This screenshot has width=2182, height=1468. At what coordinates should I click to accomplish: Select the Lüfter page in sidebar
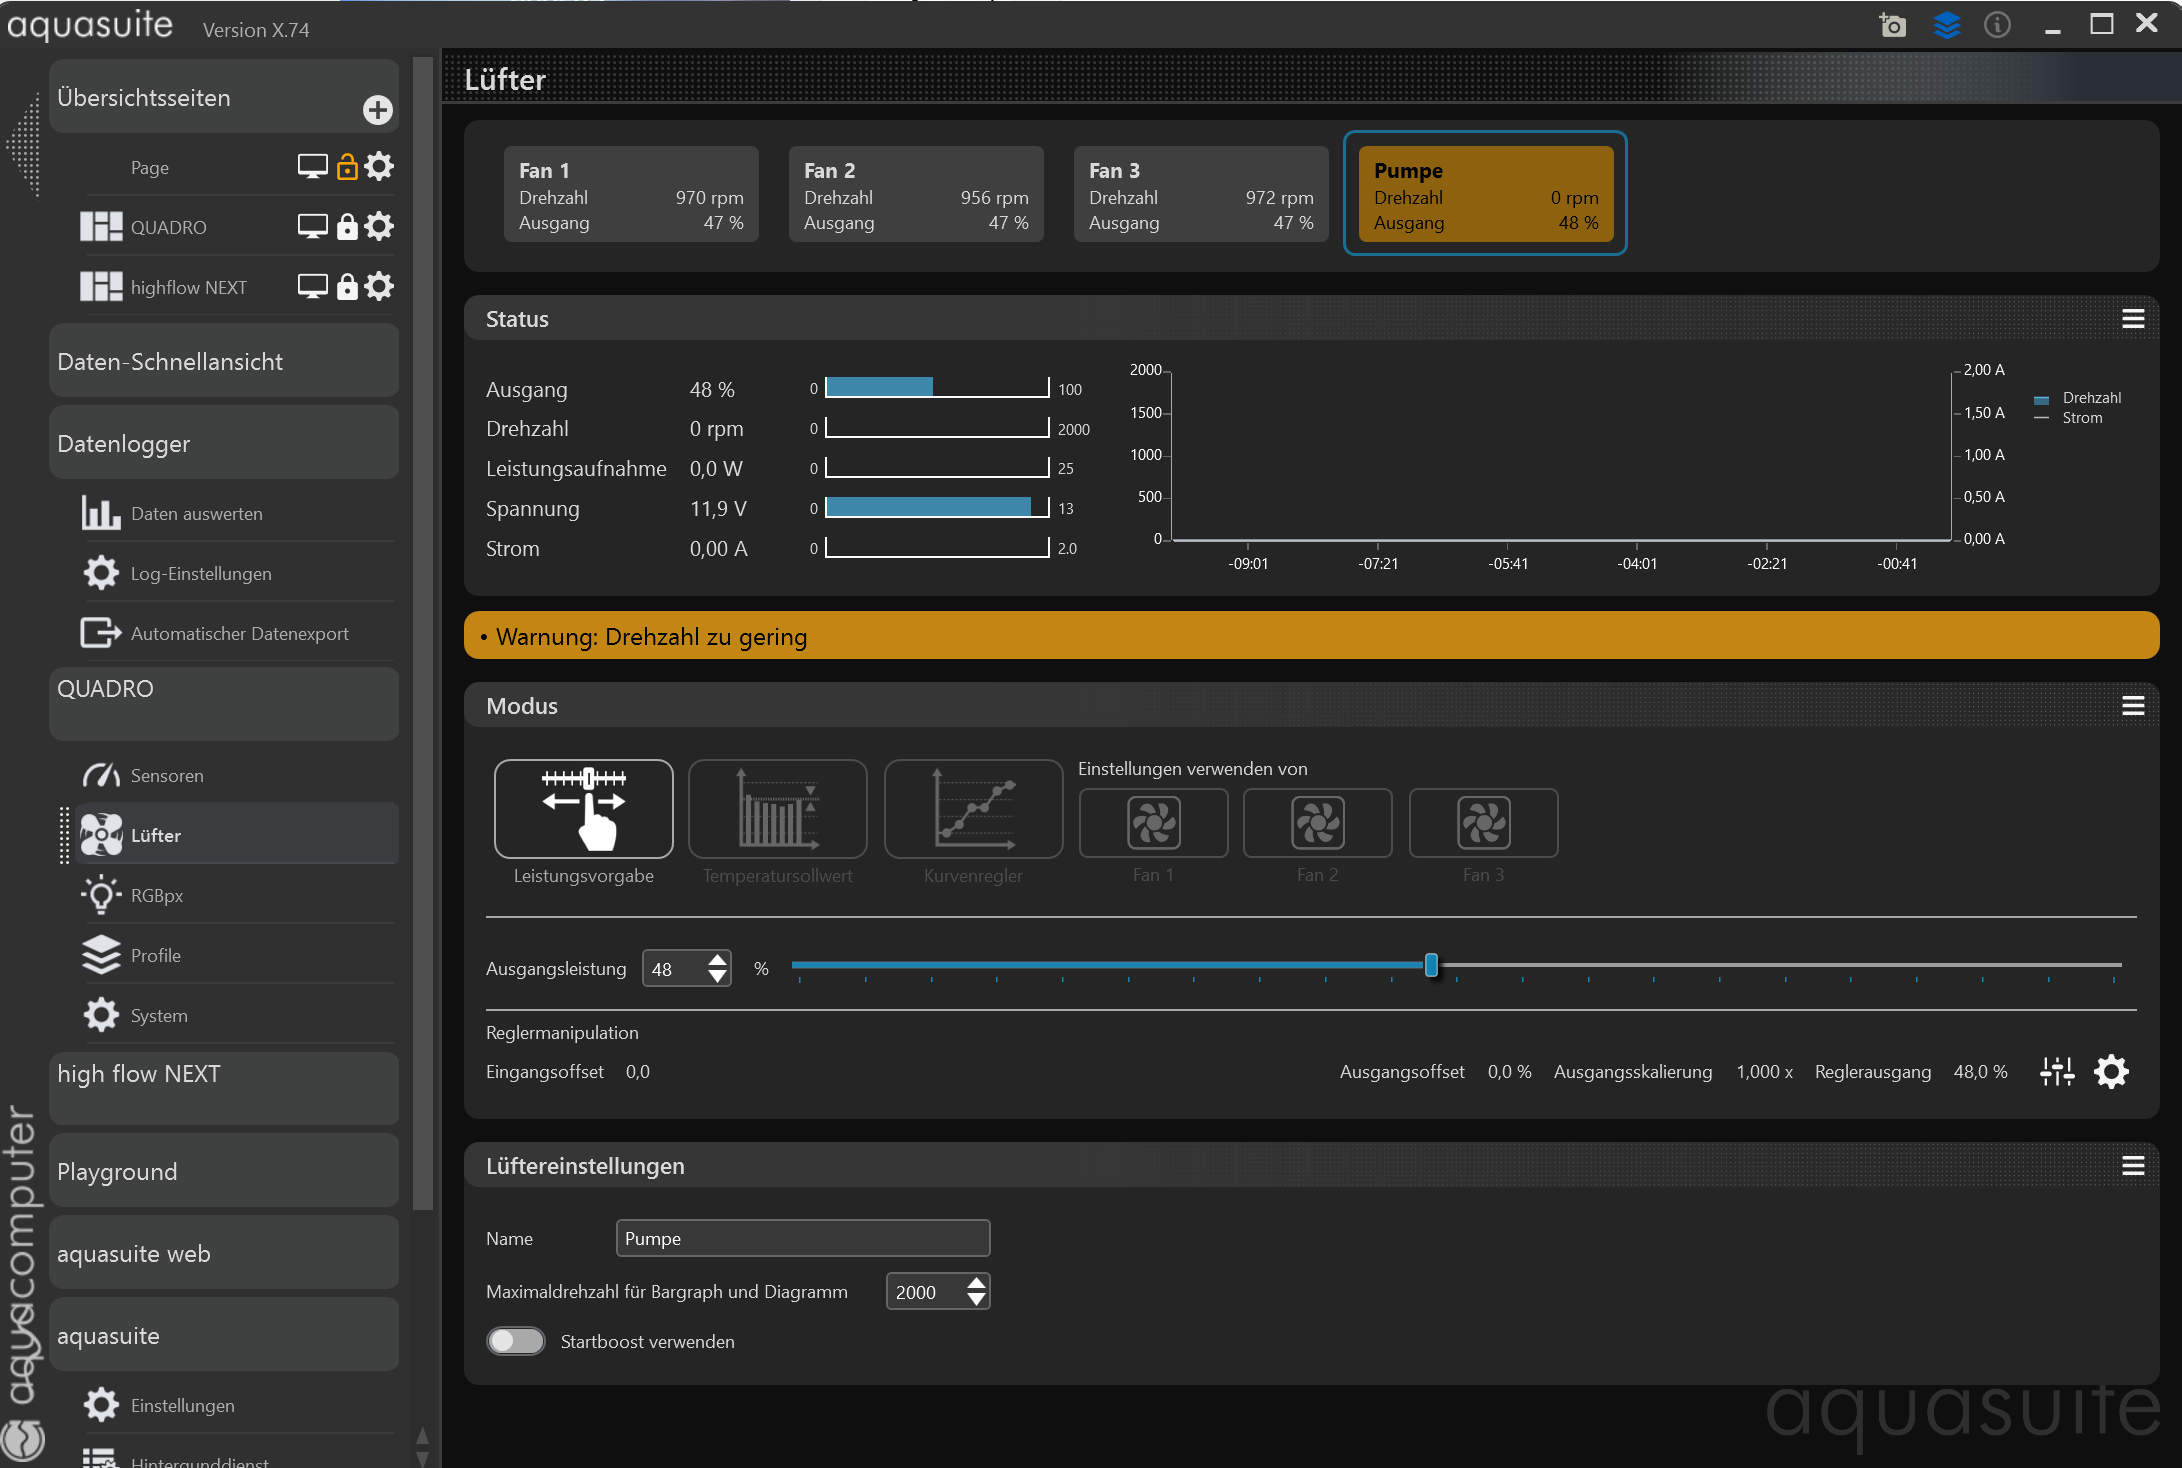tap(236, 835)
